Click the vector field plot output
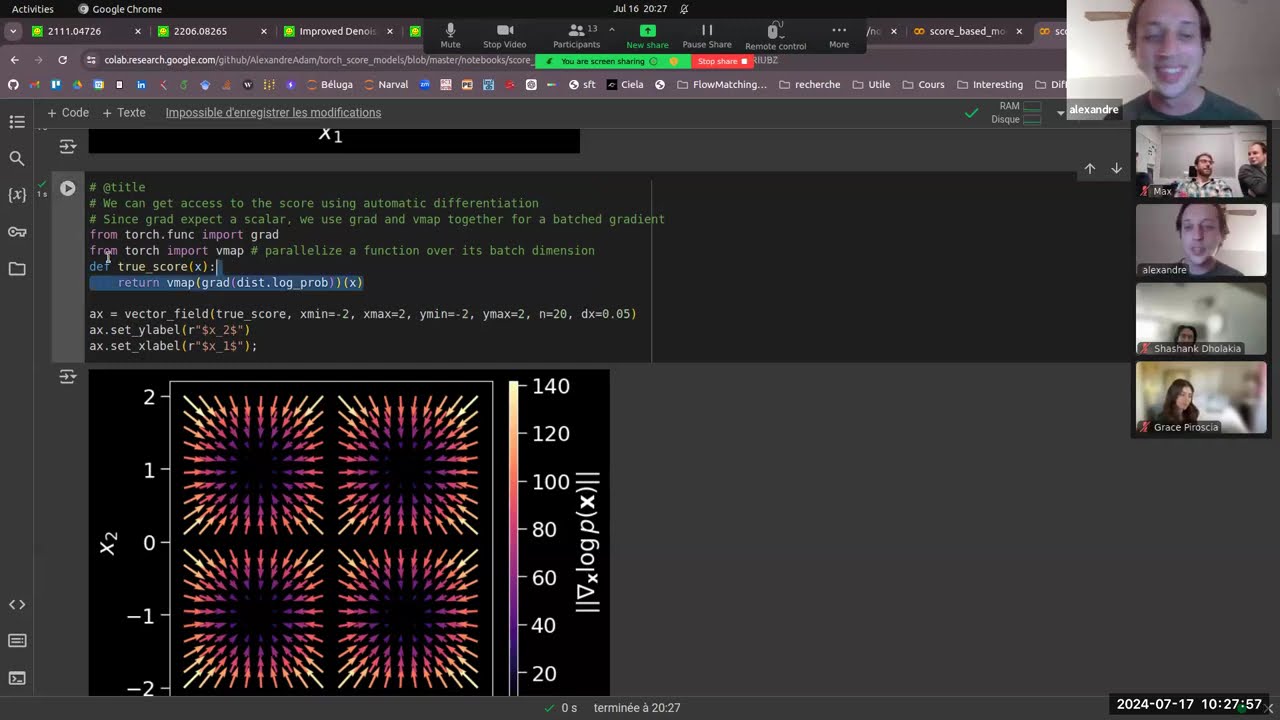The width and height of the screenshot is (1280, 720). [x=349, y=533]
